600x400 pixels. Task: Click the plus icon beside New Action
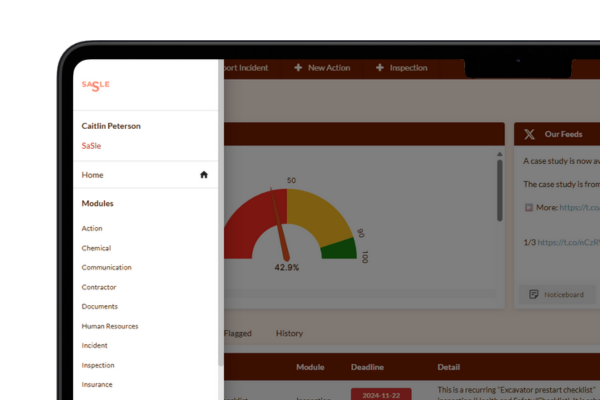click(298, 68)
